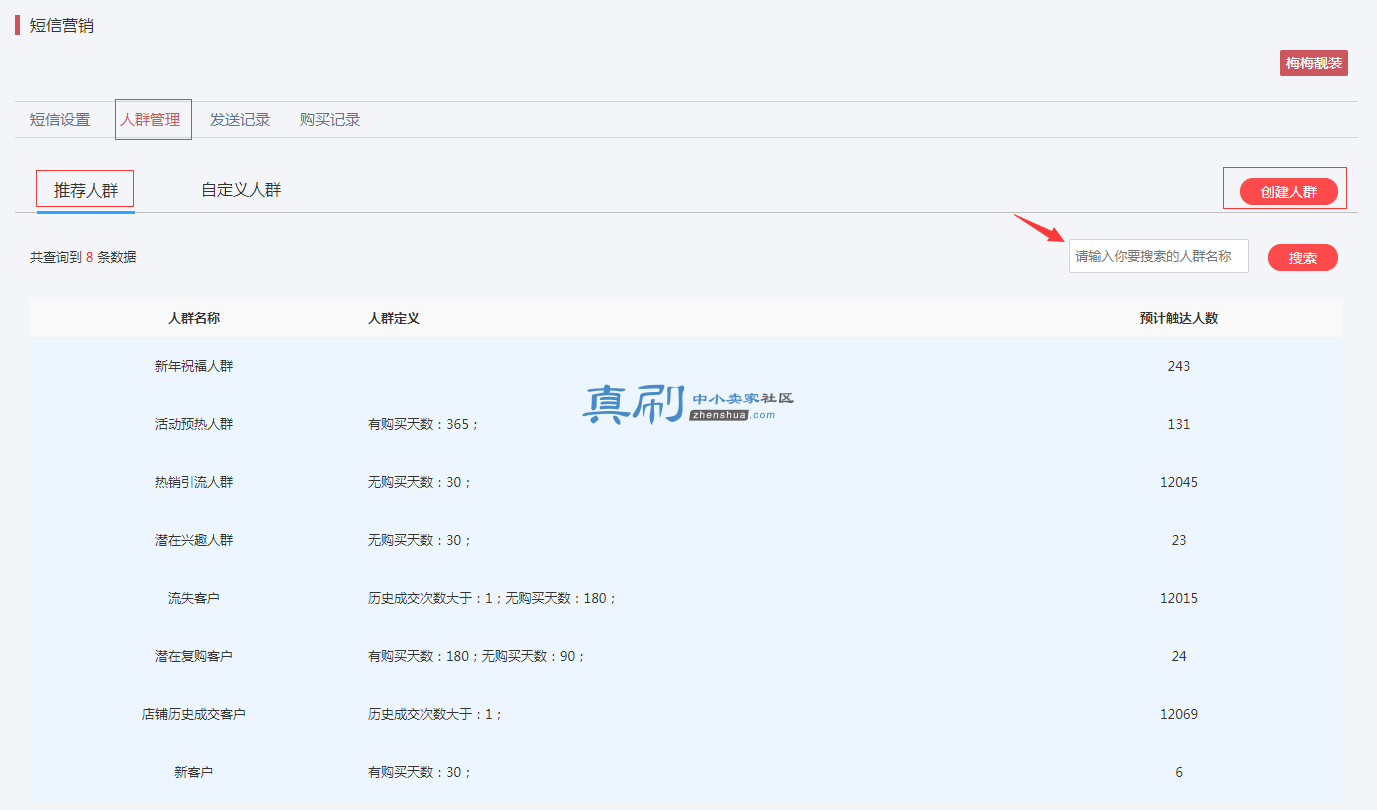Select the 新客户 row name
The image size is (1377, 810).
coord(194,772)
